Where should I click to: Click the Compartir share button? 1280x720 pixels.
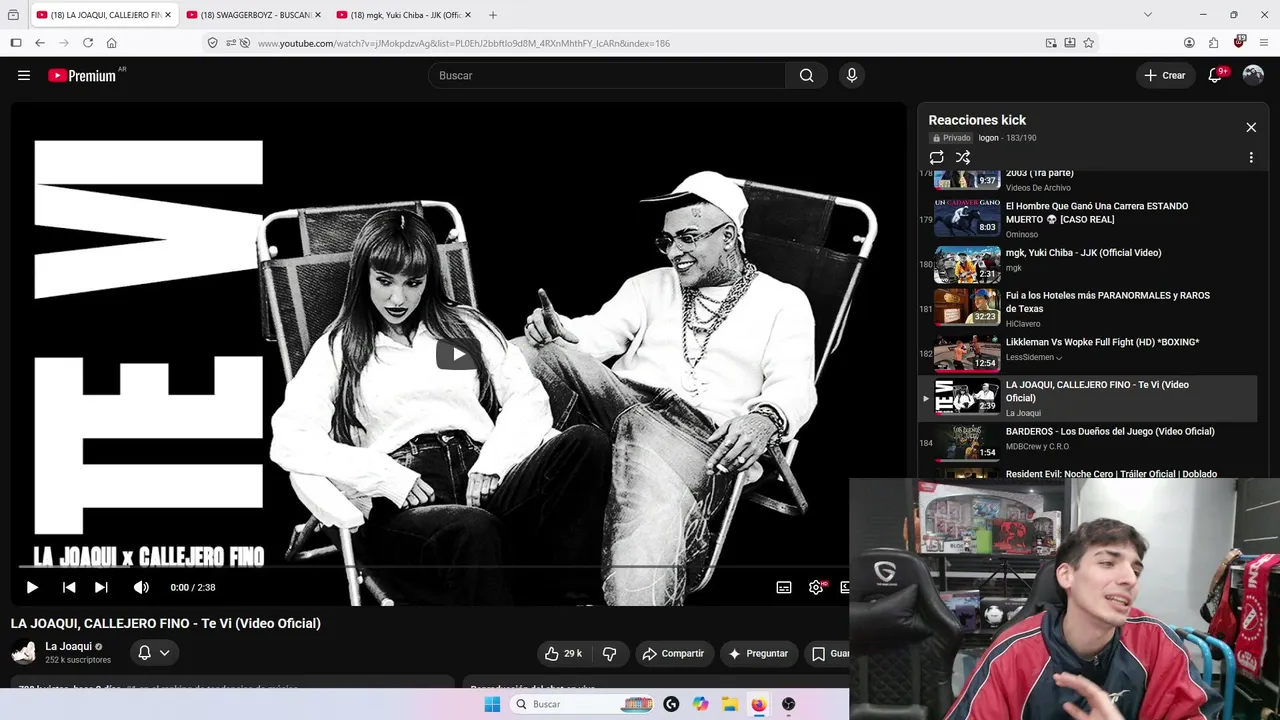click(674, 653)
